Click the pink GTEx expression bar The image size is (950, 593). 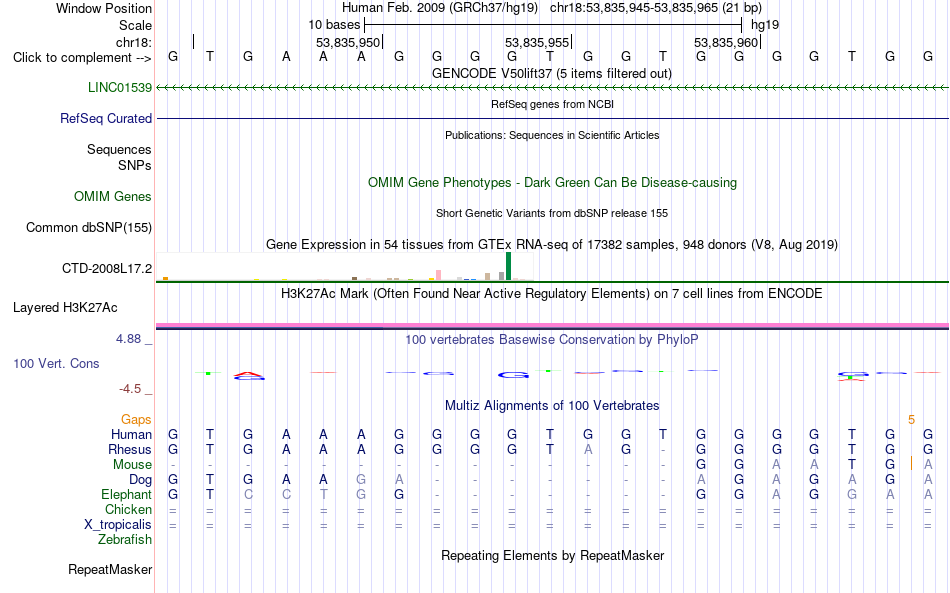click(x=439, y=275)
